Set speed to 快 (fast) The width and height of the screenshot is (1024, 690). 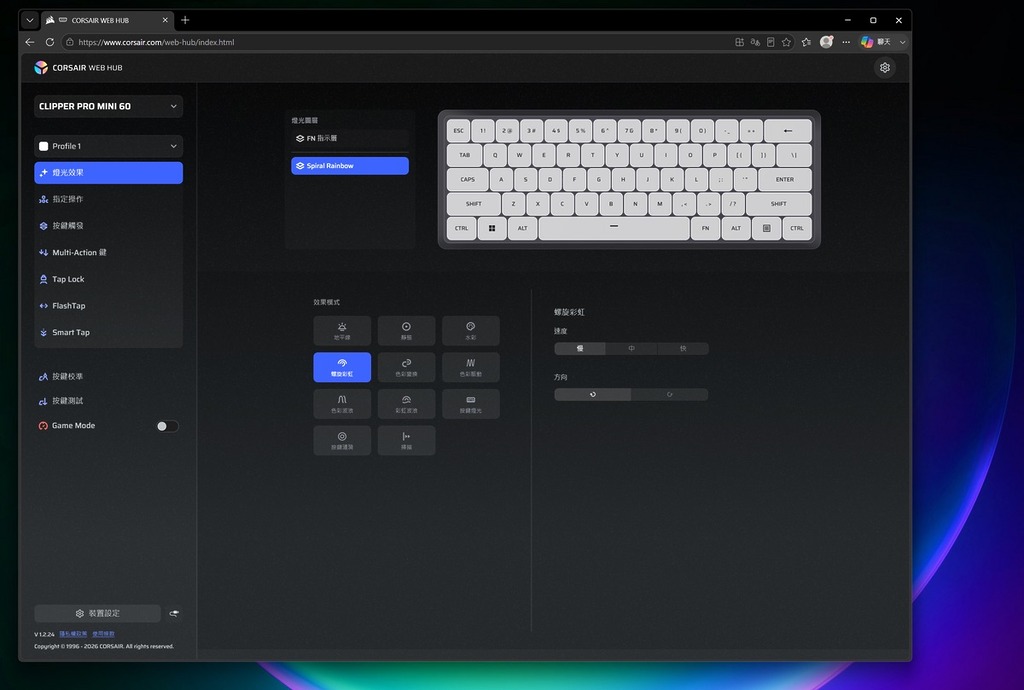coord(683,349)
